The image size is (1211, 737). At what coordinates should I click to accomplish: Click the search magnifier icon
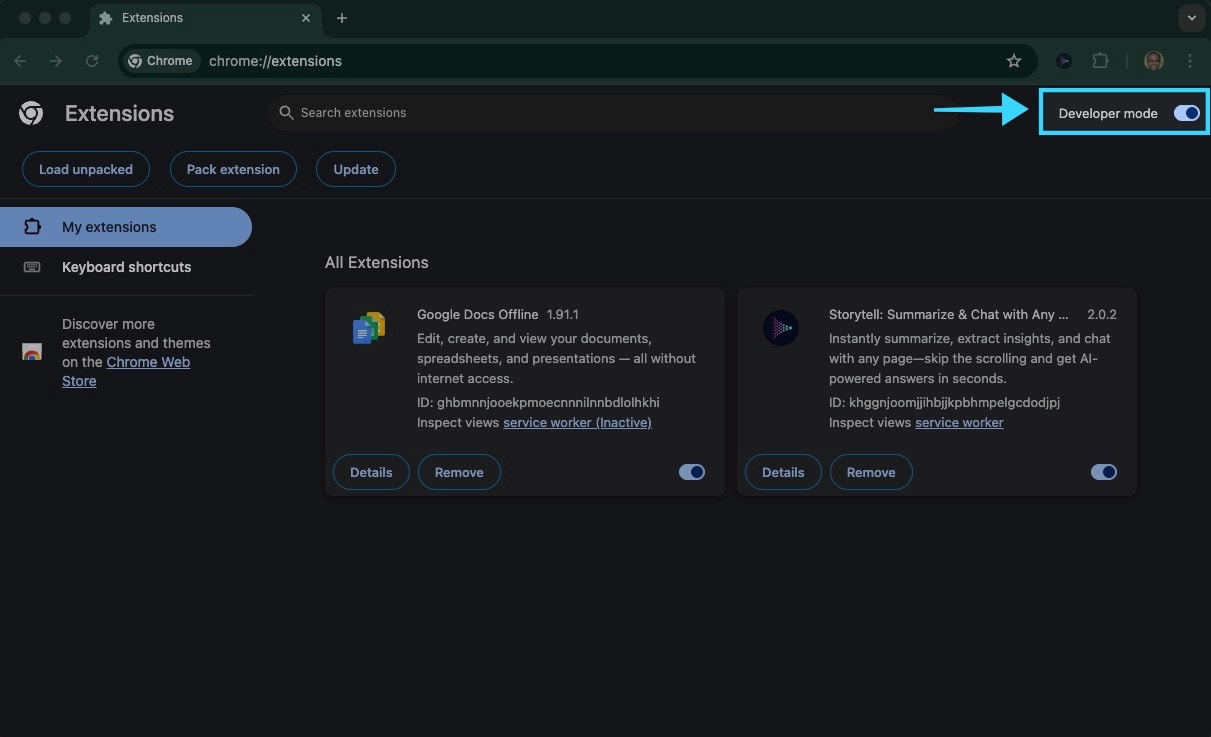click(287, 113)
